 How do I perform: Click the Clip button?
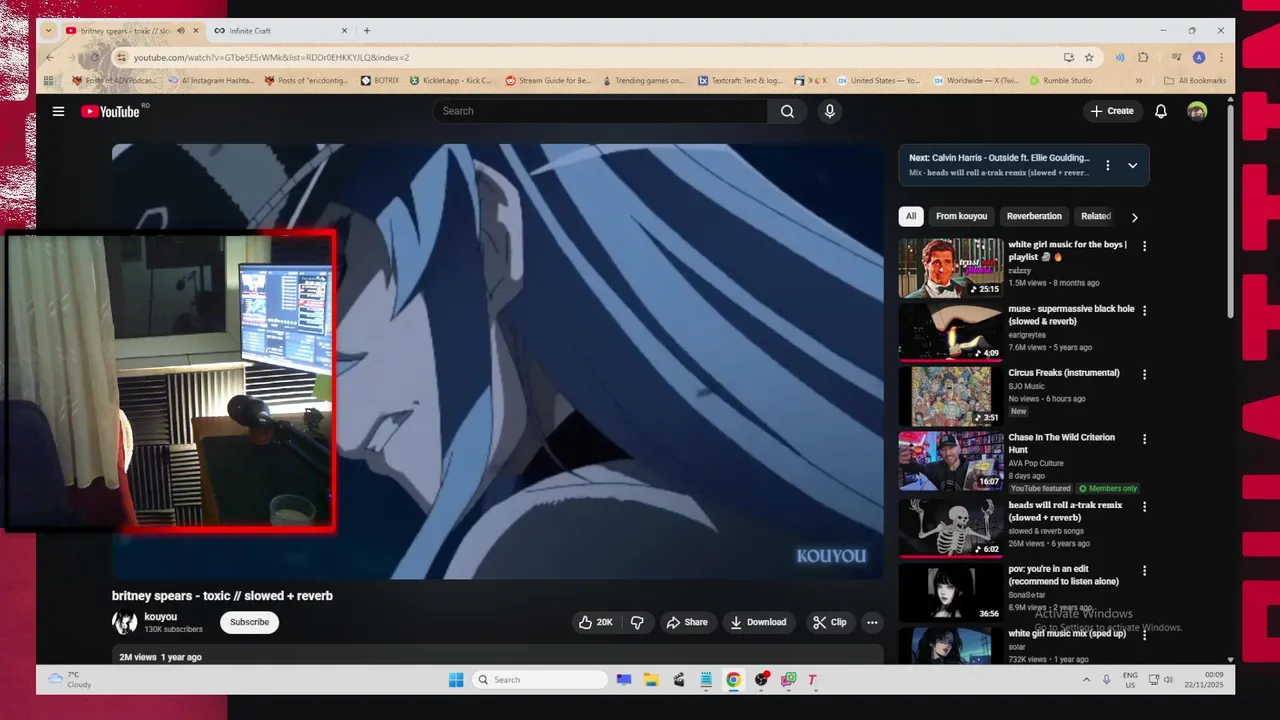coord(830,622)
